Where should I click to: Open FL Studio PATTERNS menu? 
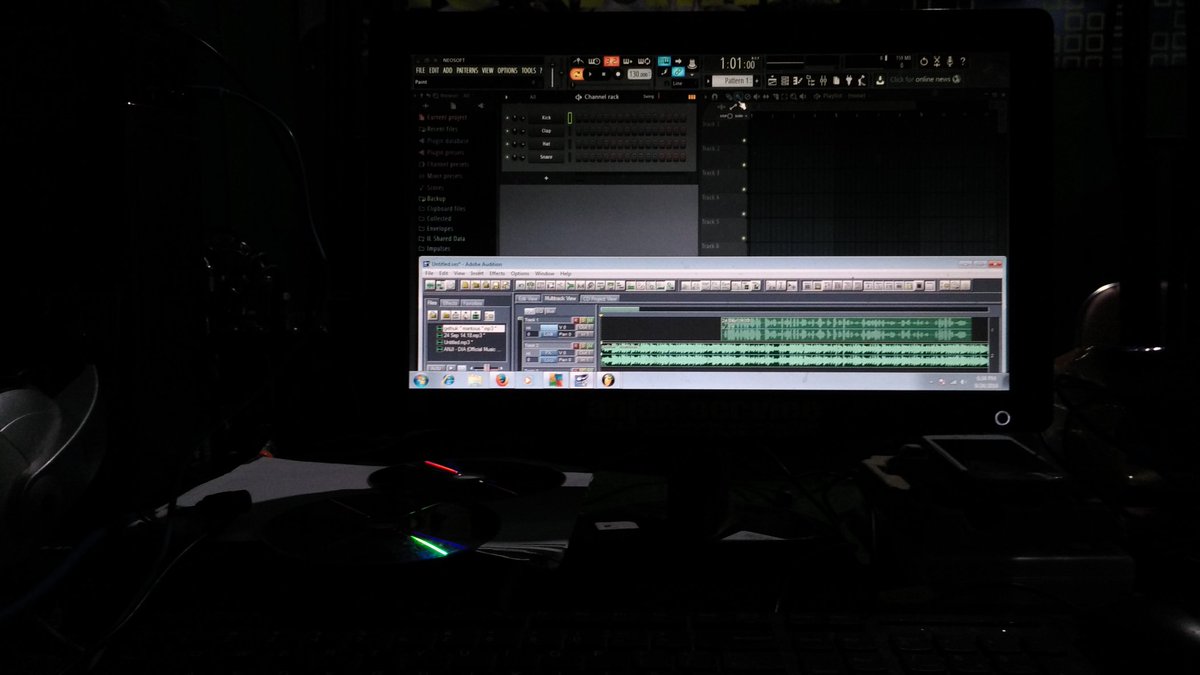[467, 70]
